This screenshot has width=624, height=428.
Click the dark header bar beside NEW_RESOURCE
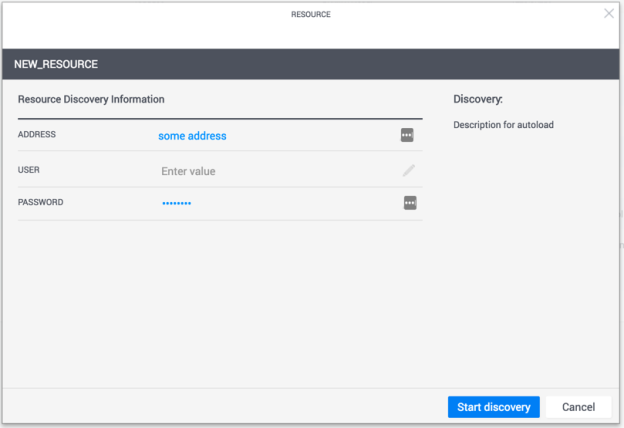click(x=350, y=64)
